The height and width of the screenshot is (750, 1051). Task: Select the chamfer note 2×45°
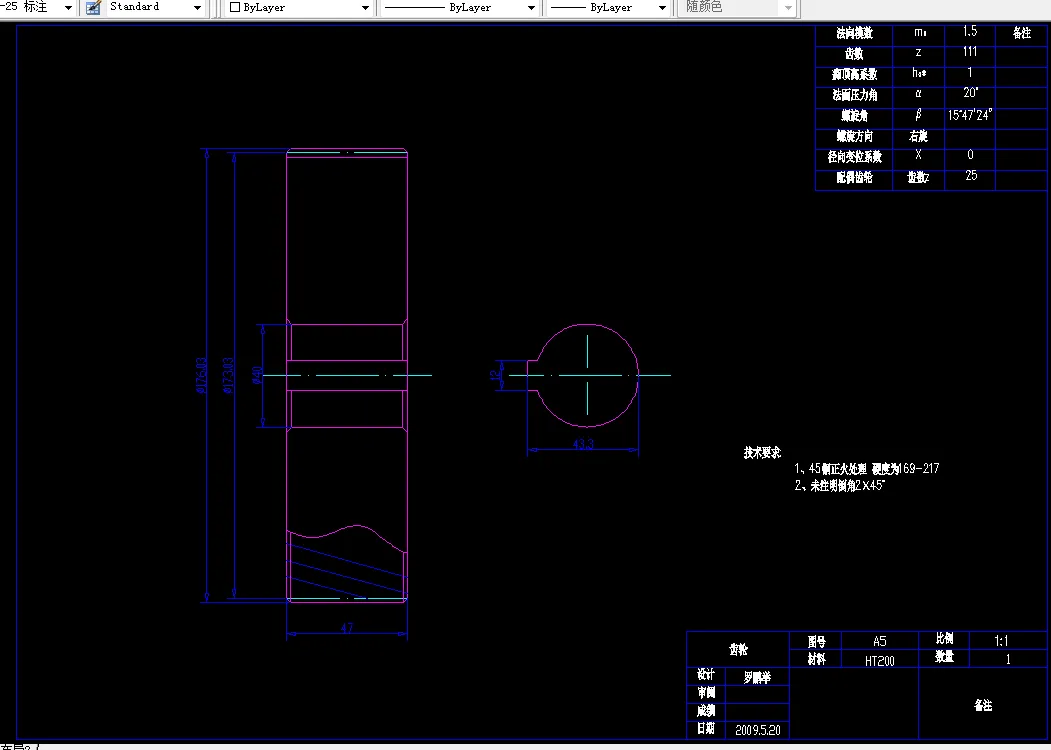(x=840, y=486)
